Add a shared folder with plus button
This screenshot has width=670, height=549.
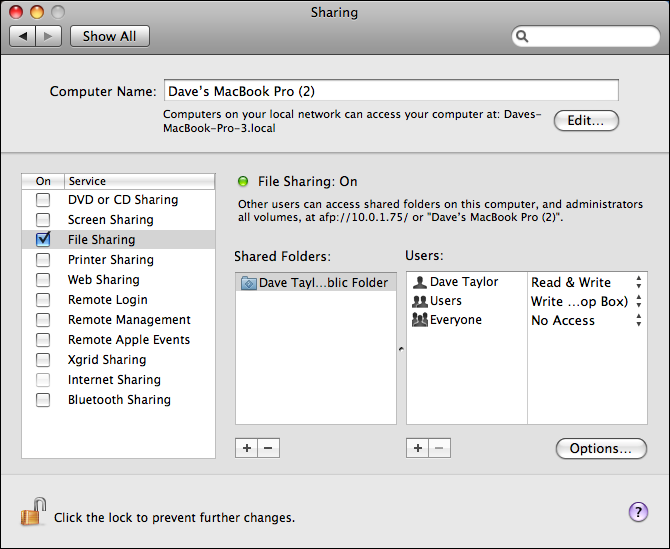[247, 448]
